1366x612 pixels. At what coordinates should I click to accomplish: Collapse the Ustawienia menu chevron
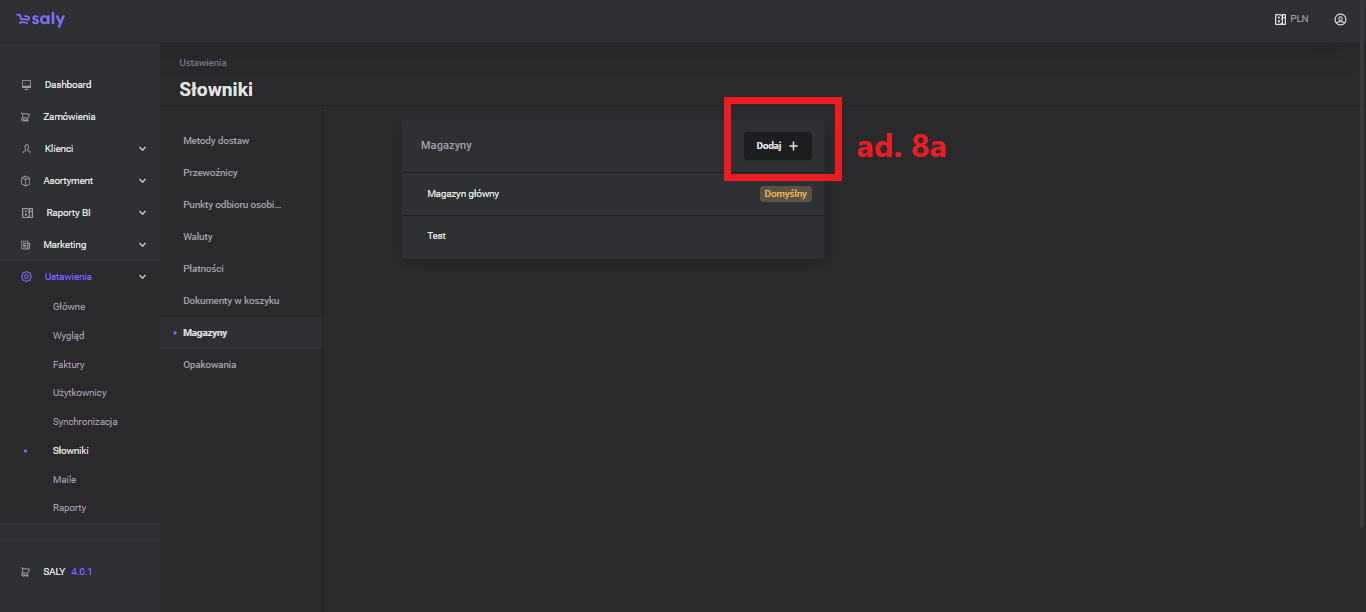[x=142, y=277]
